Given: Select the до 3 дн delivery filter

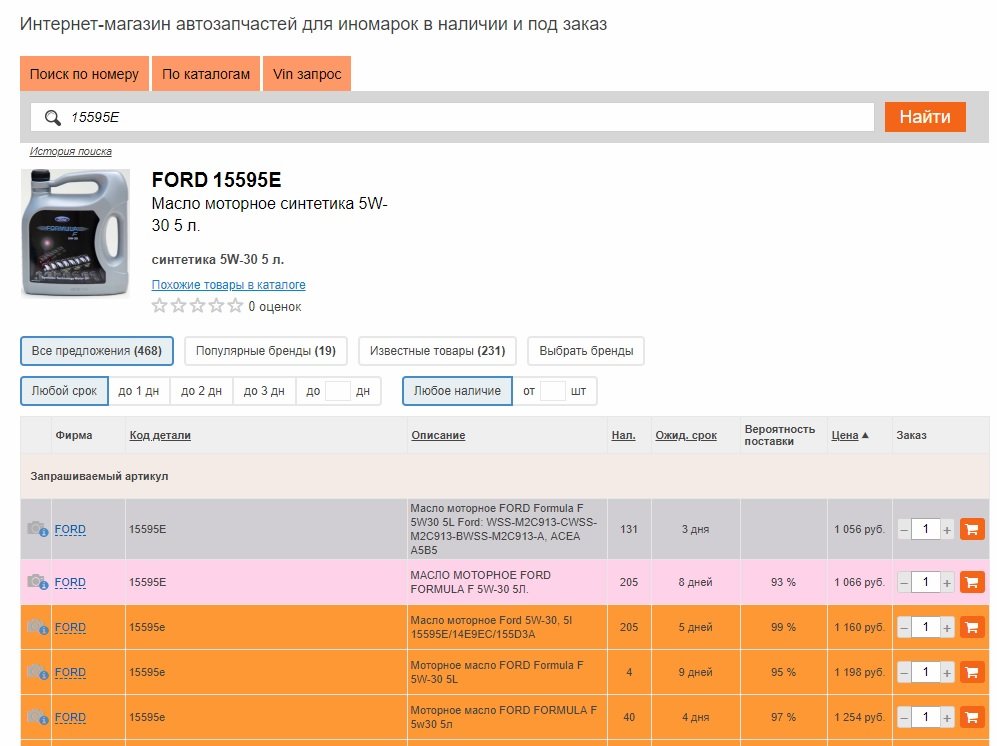Looking at the screenshot, I should (264, 391).
